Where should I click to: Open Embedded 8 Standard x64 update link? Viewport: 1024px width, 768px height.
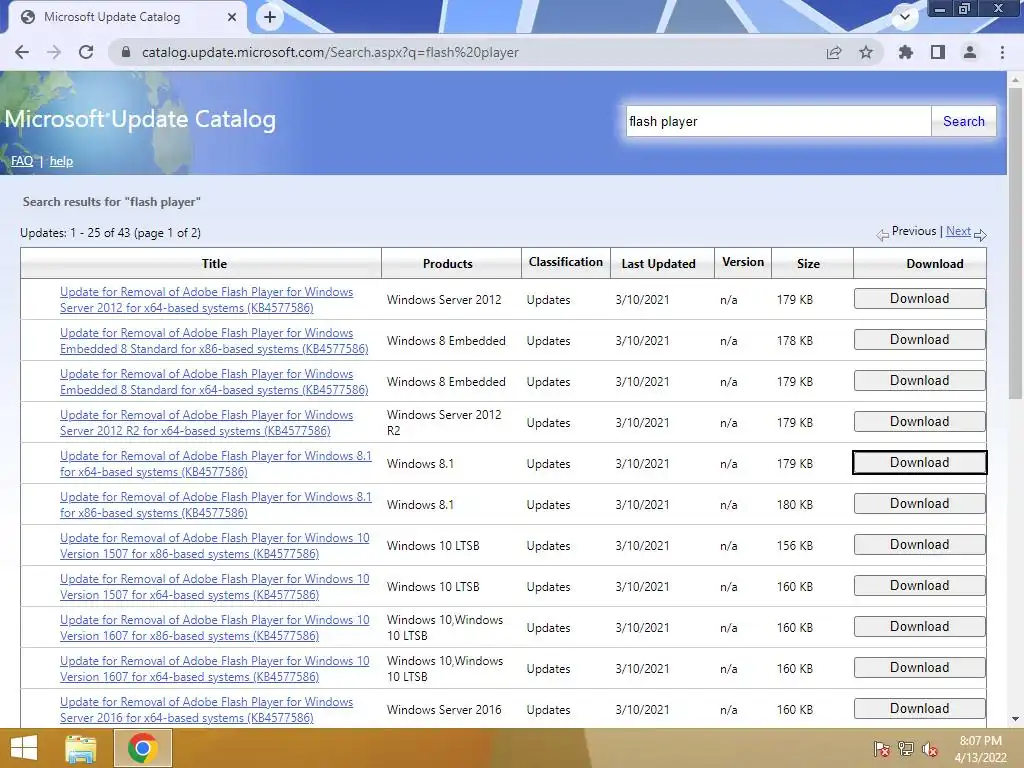(x=214, y=382)
